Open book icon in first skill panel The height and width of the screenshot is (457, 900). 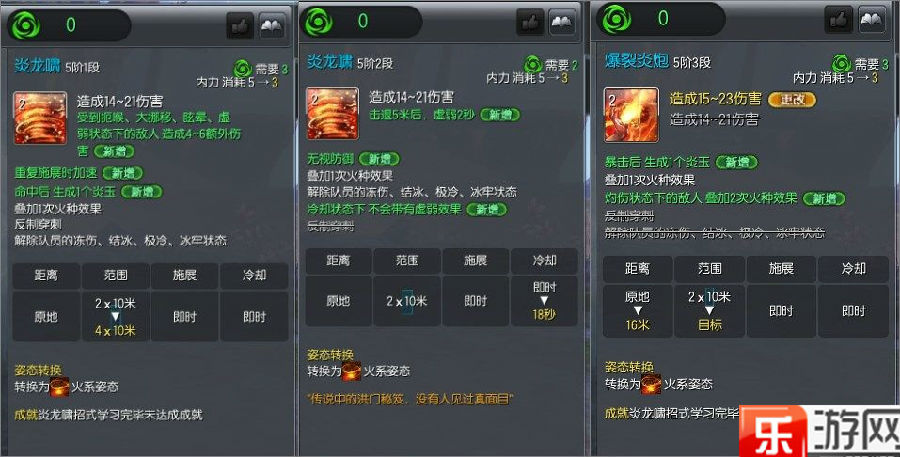(272, 26)
